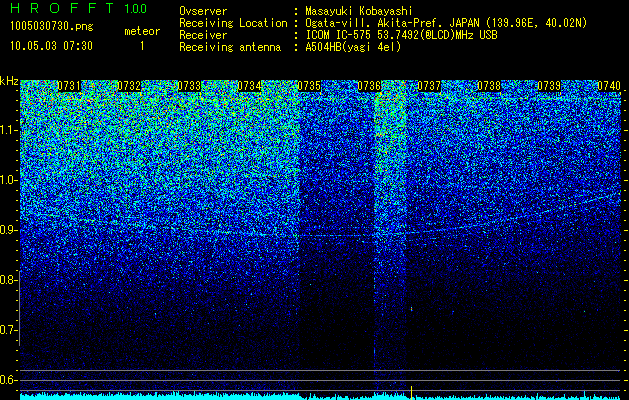Click the 1.0 kHz axis label
The image size is (629, 400).
tap(7, 180)
